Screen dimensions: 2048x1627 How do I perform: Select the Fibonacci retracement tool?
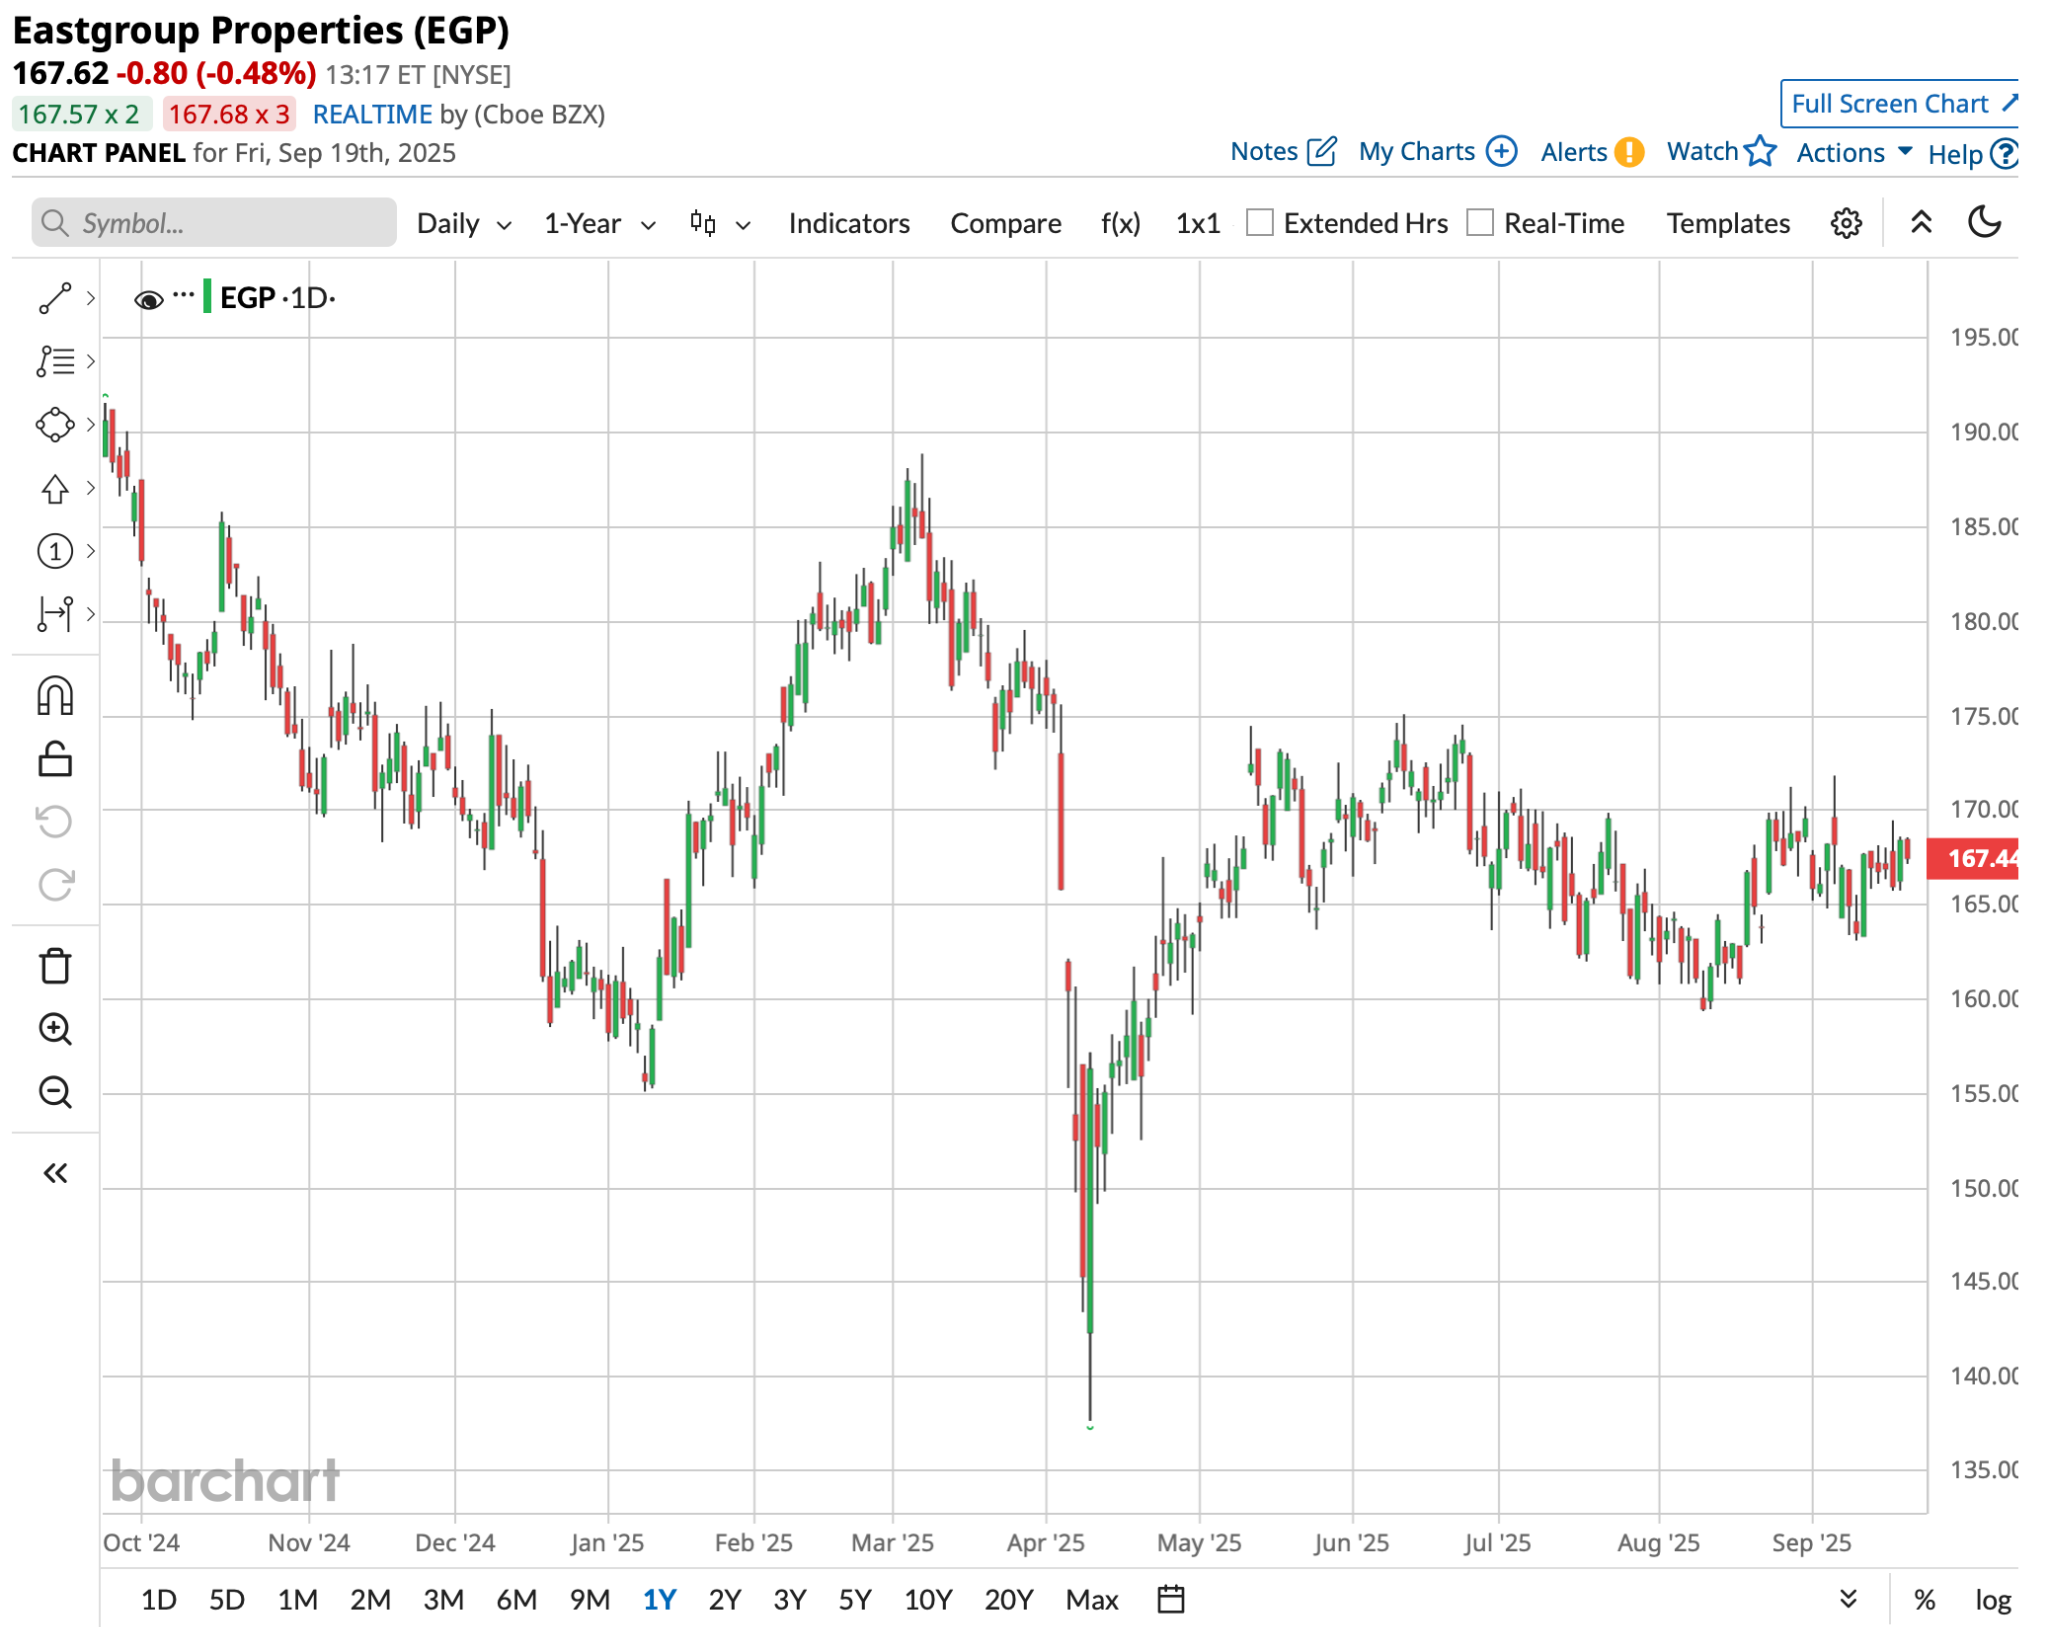coord(55,361)
